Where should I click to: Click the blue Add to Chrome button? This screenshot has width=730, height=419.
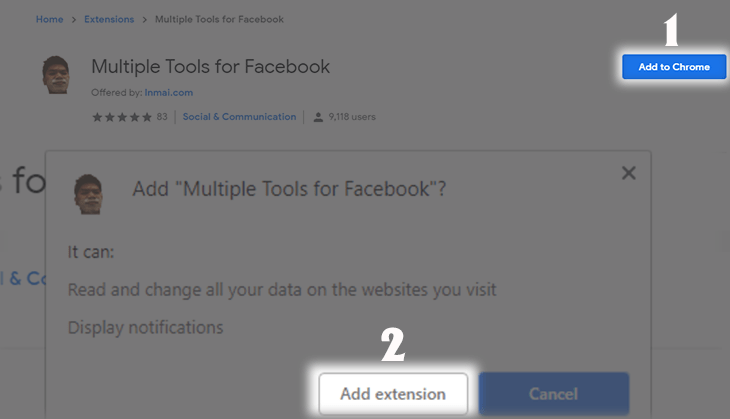674,67
